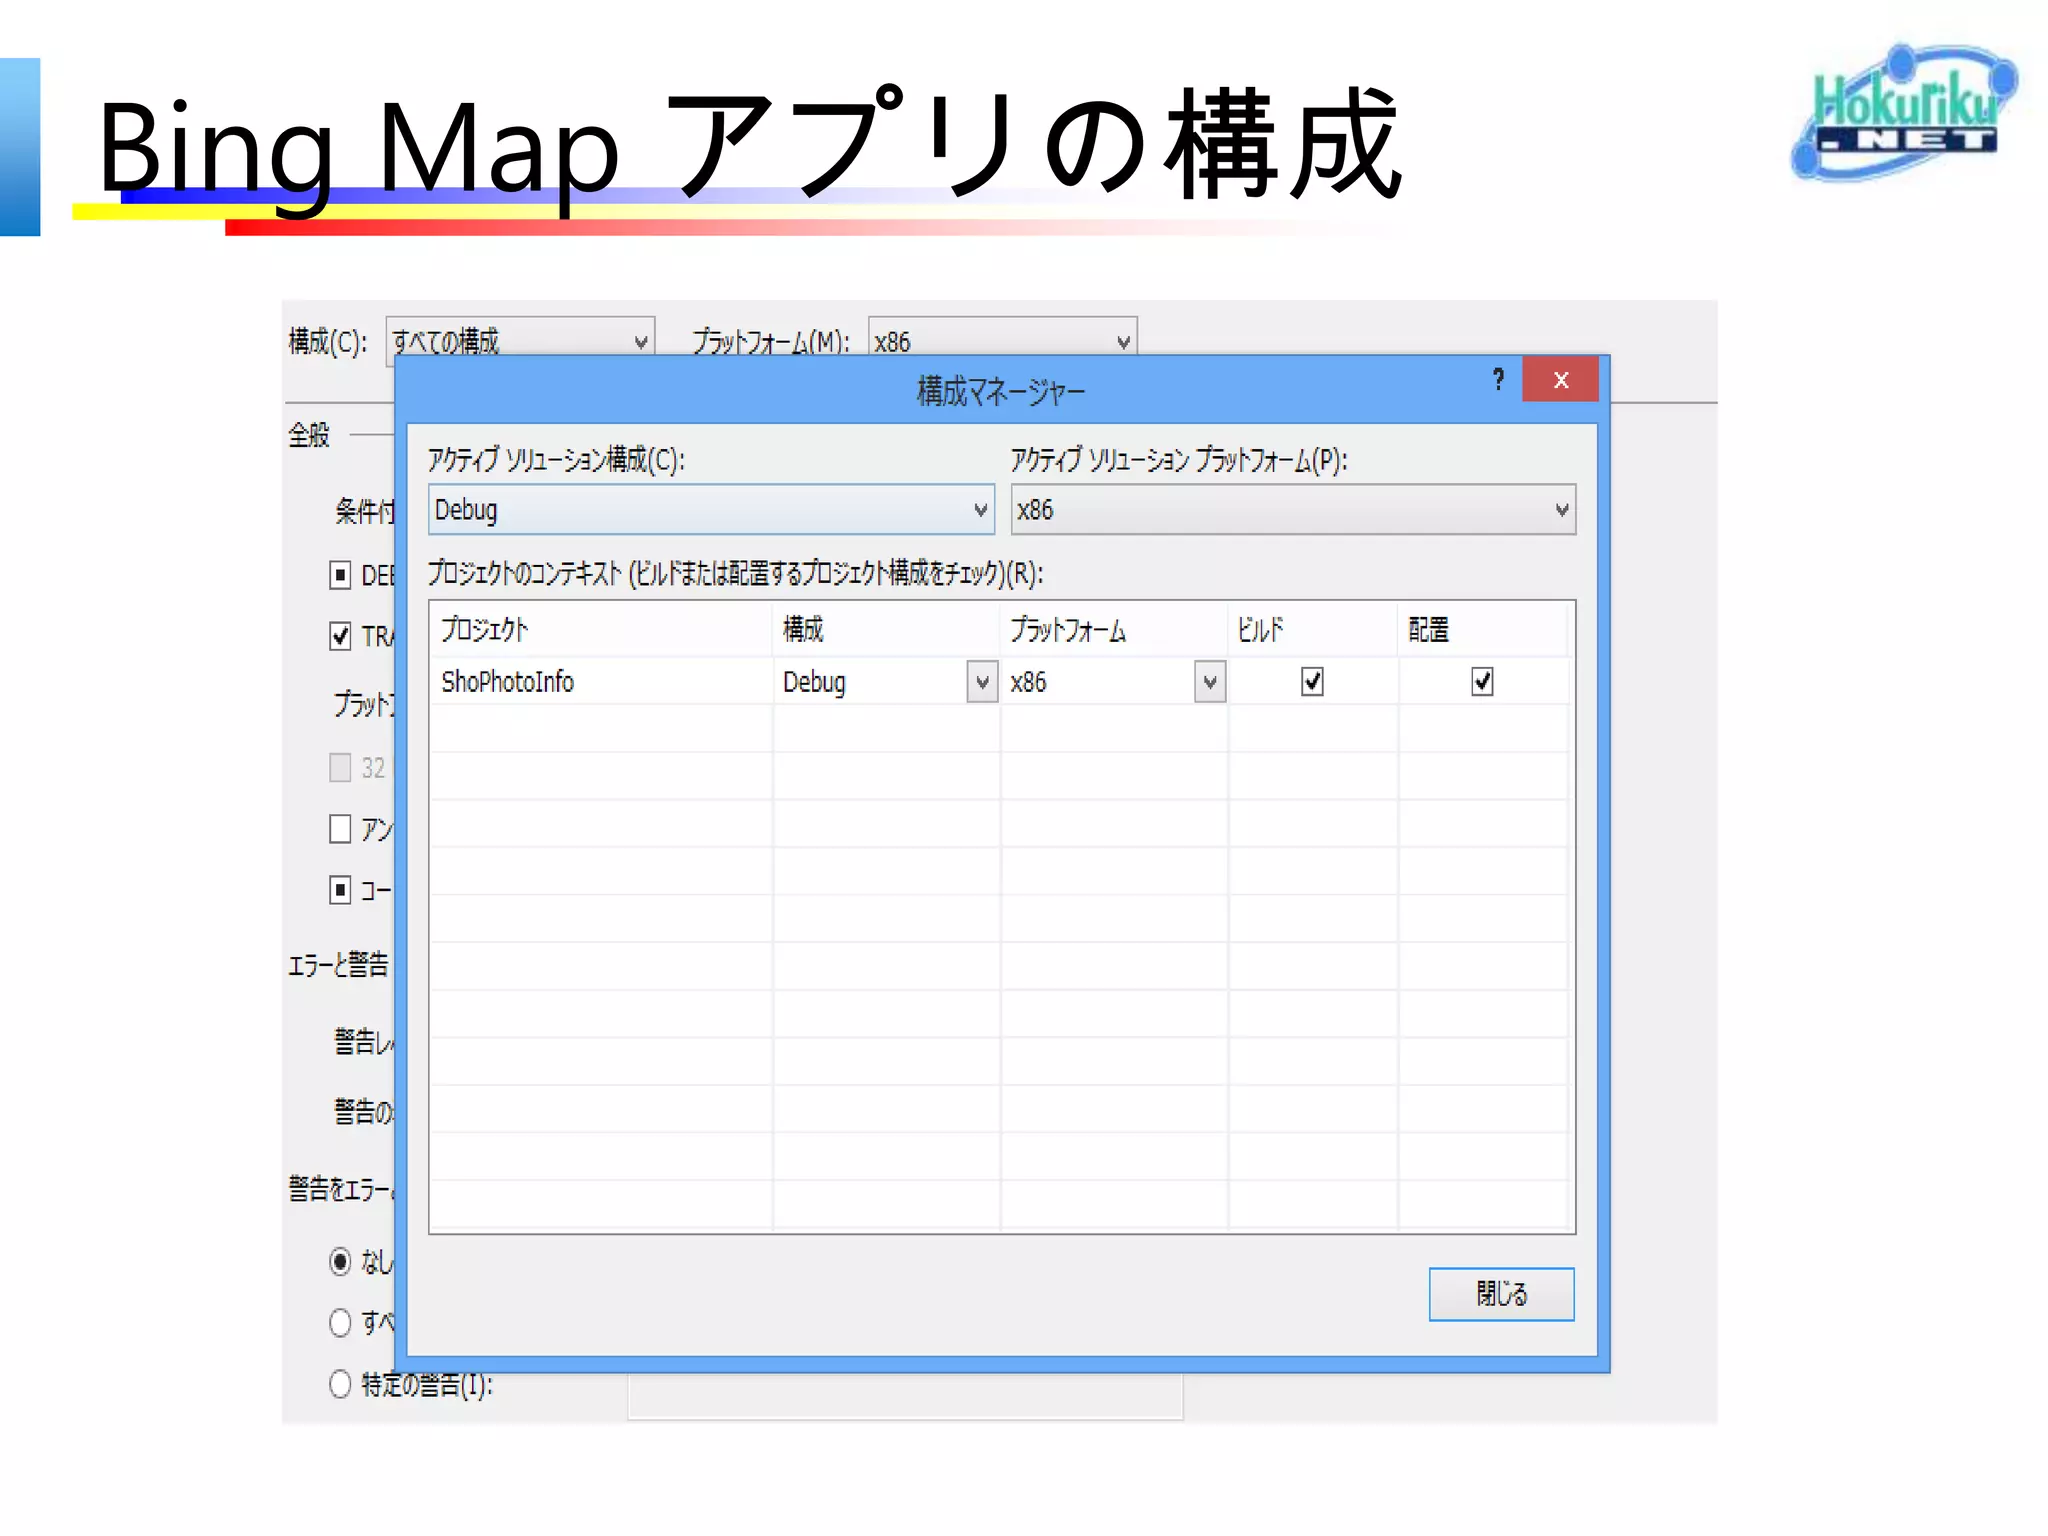Toggle the DEBUG constant checkbox in background
Screen dimensions: 2048x1536
point(340,575)
